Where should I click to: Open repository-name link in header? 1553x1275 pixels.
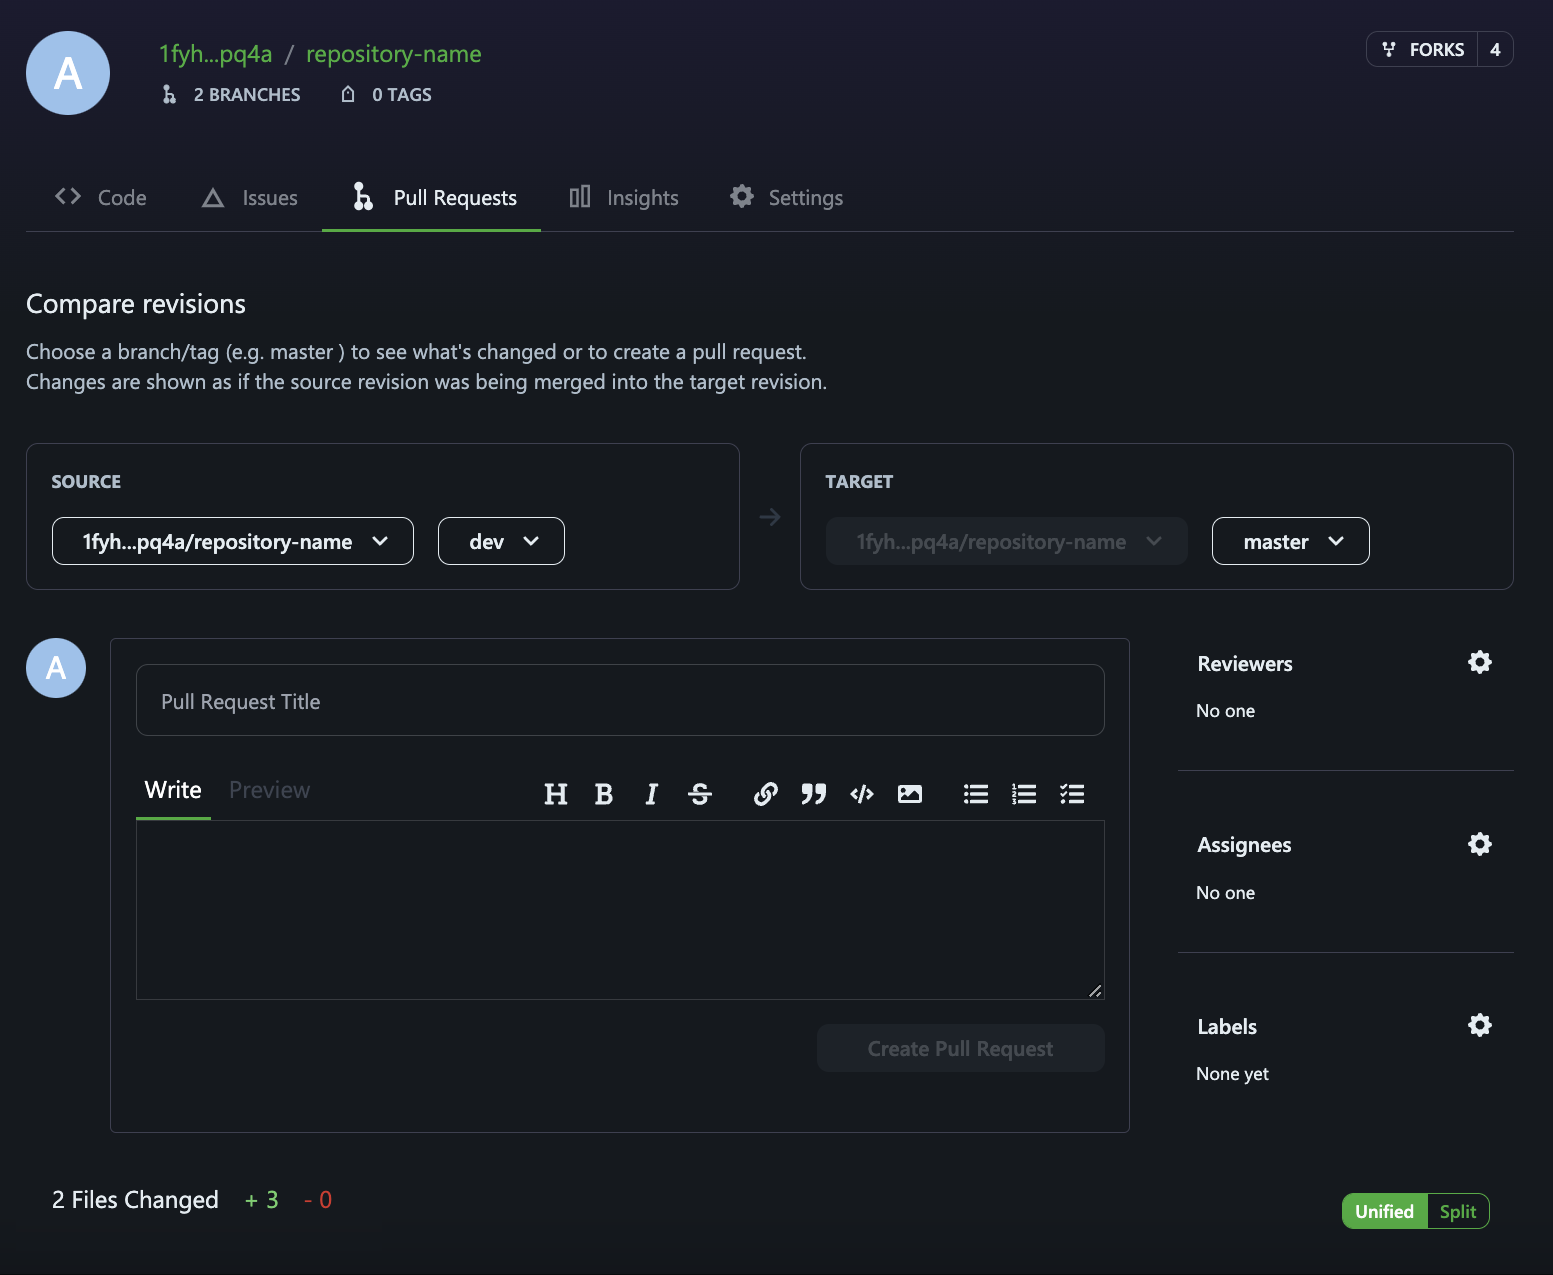tap(394, 54)
